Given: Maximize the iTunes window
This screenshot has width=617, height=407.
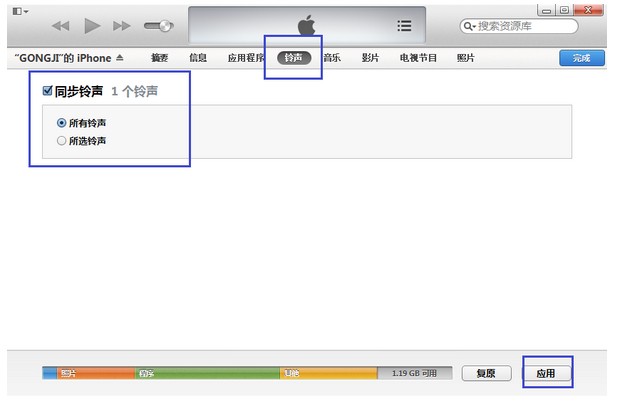Looking at the screenshot, I should coord(564,10).
